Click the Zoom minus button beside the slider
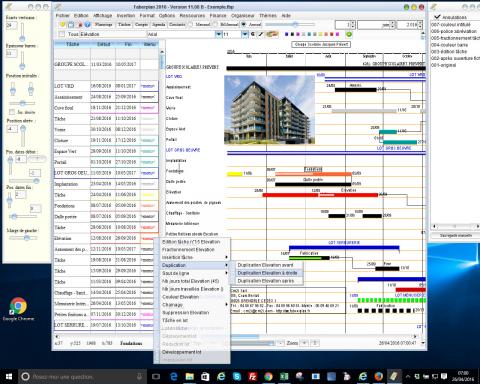This screenshot has width=480, height=384. click(280, 343)
